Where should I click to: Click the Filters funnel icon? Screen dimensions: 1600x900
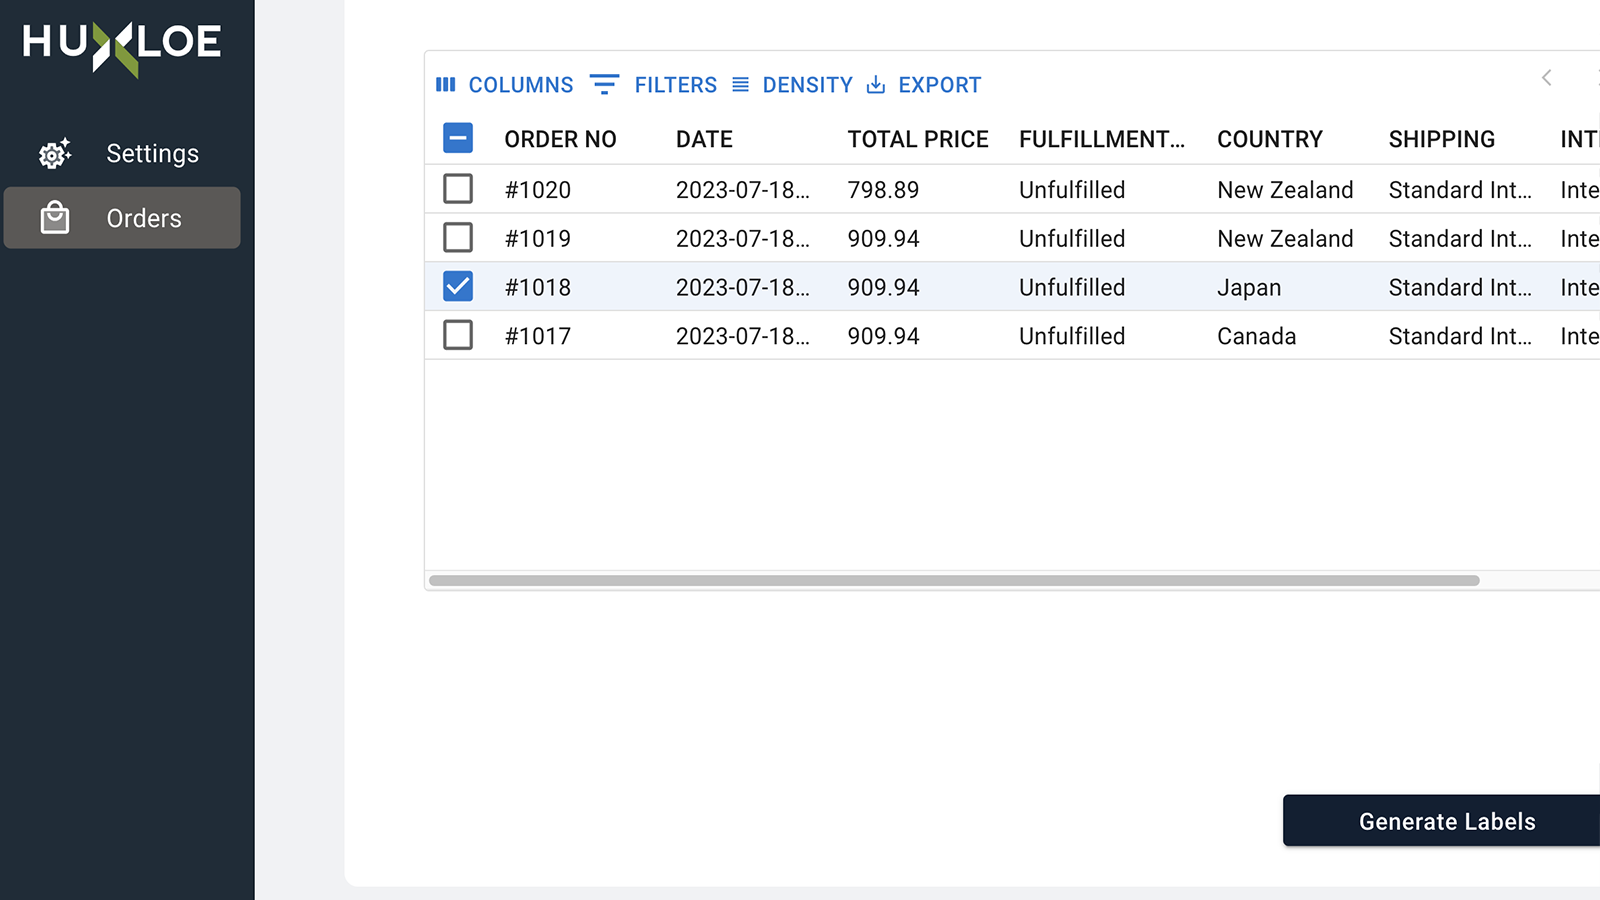604,85
